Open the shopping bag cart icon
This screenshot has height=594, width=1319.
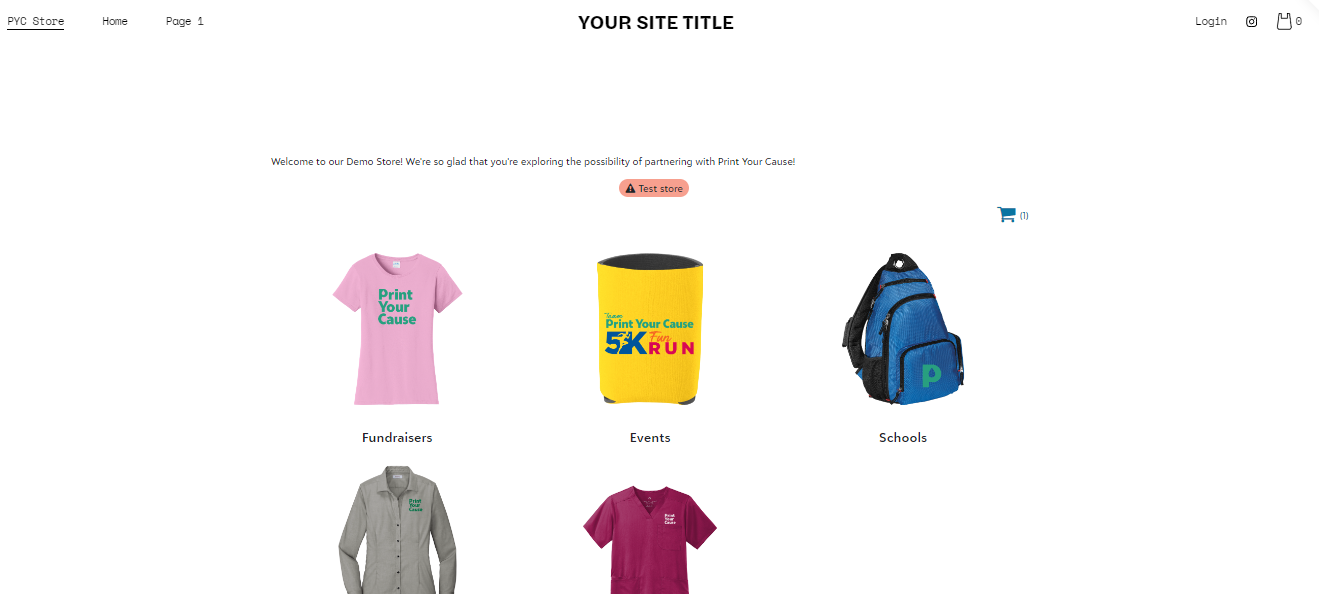coord(1284,21)
